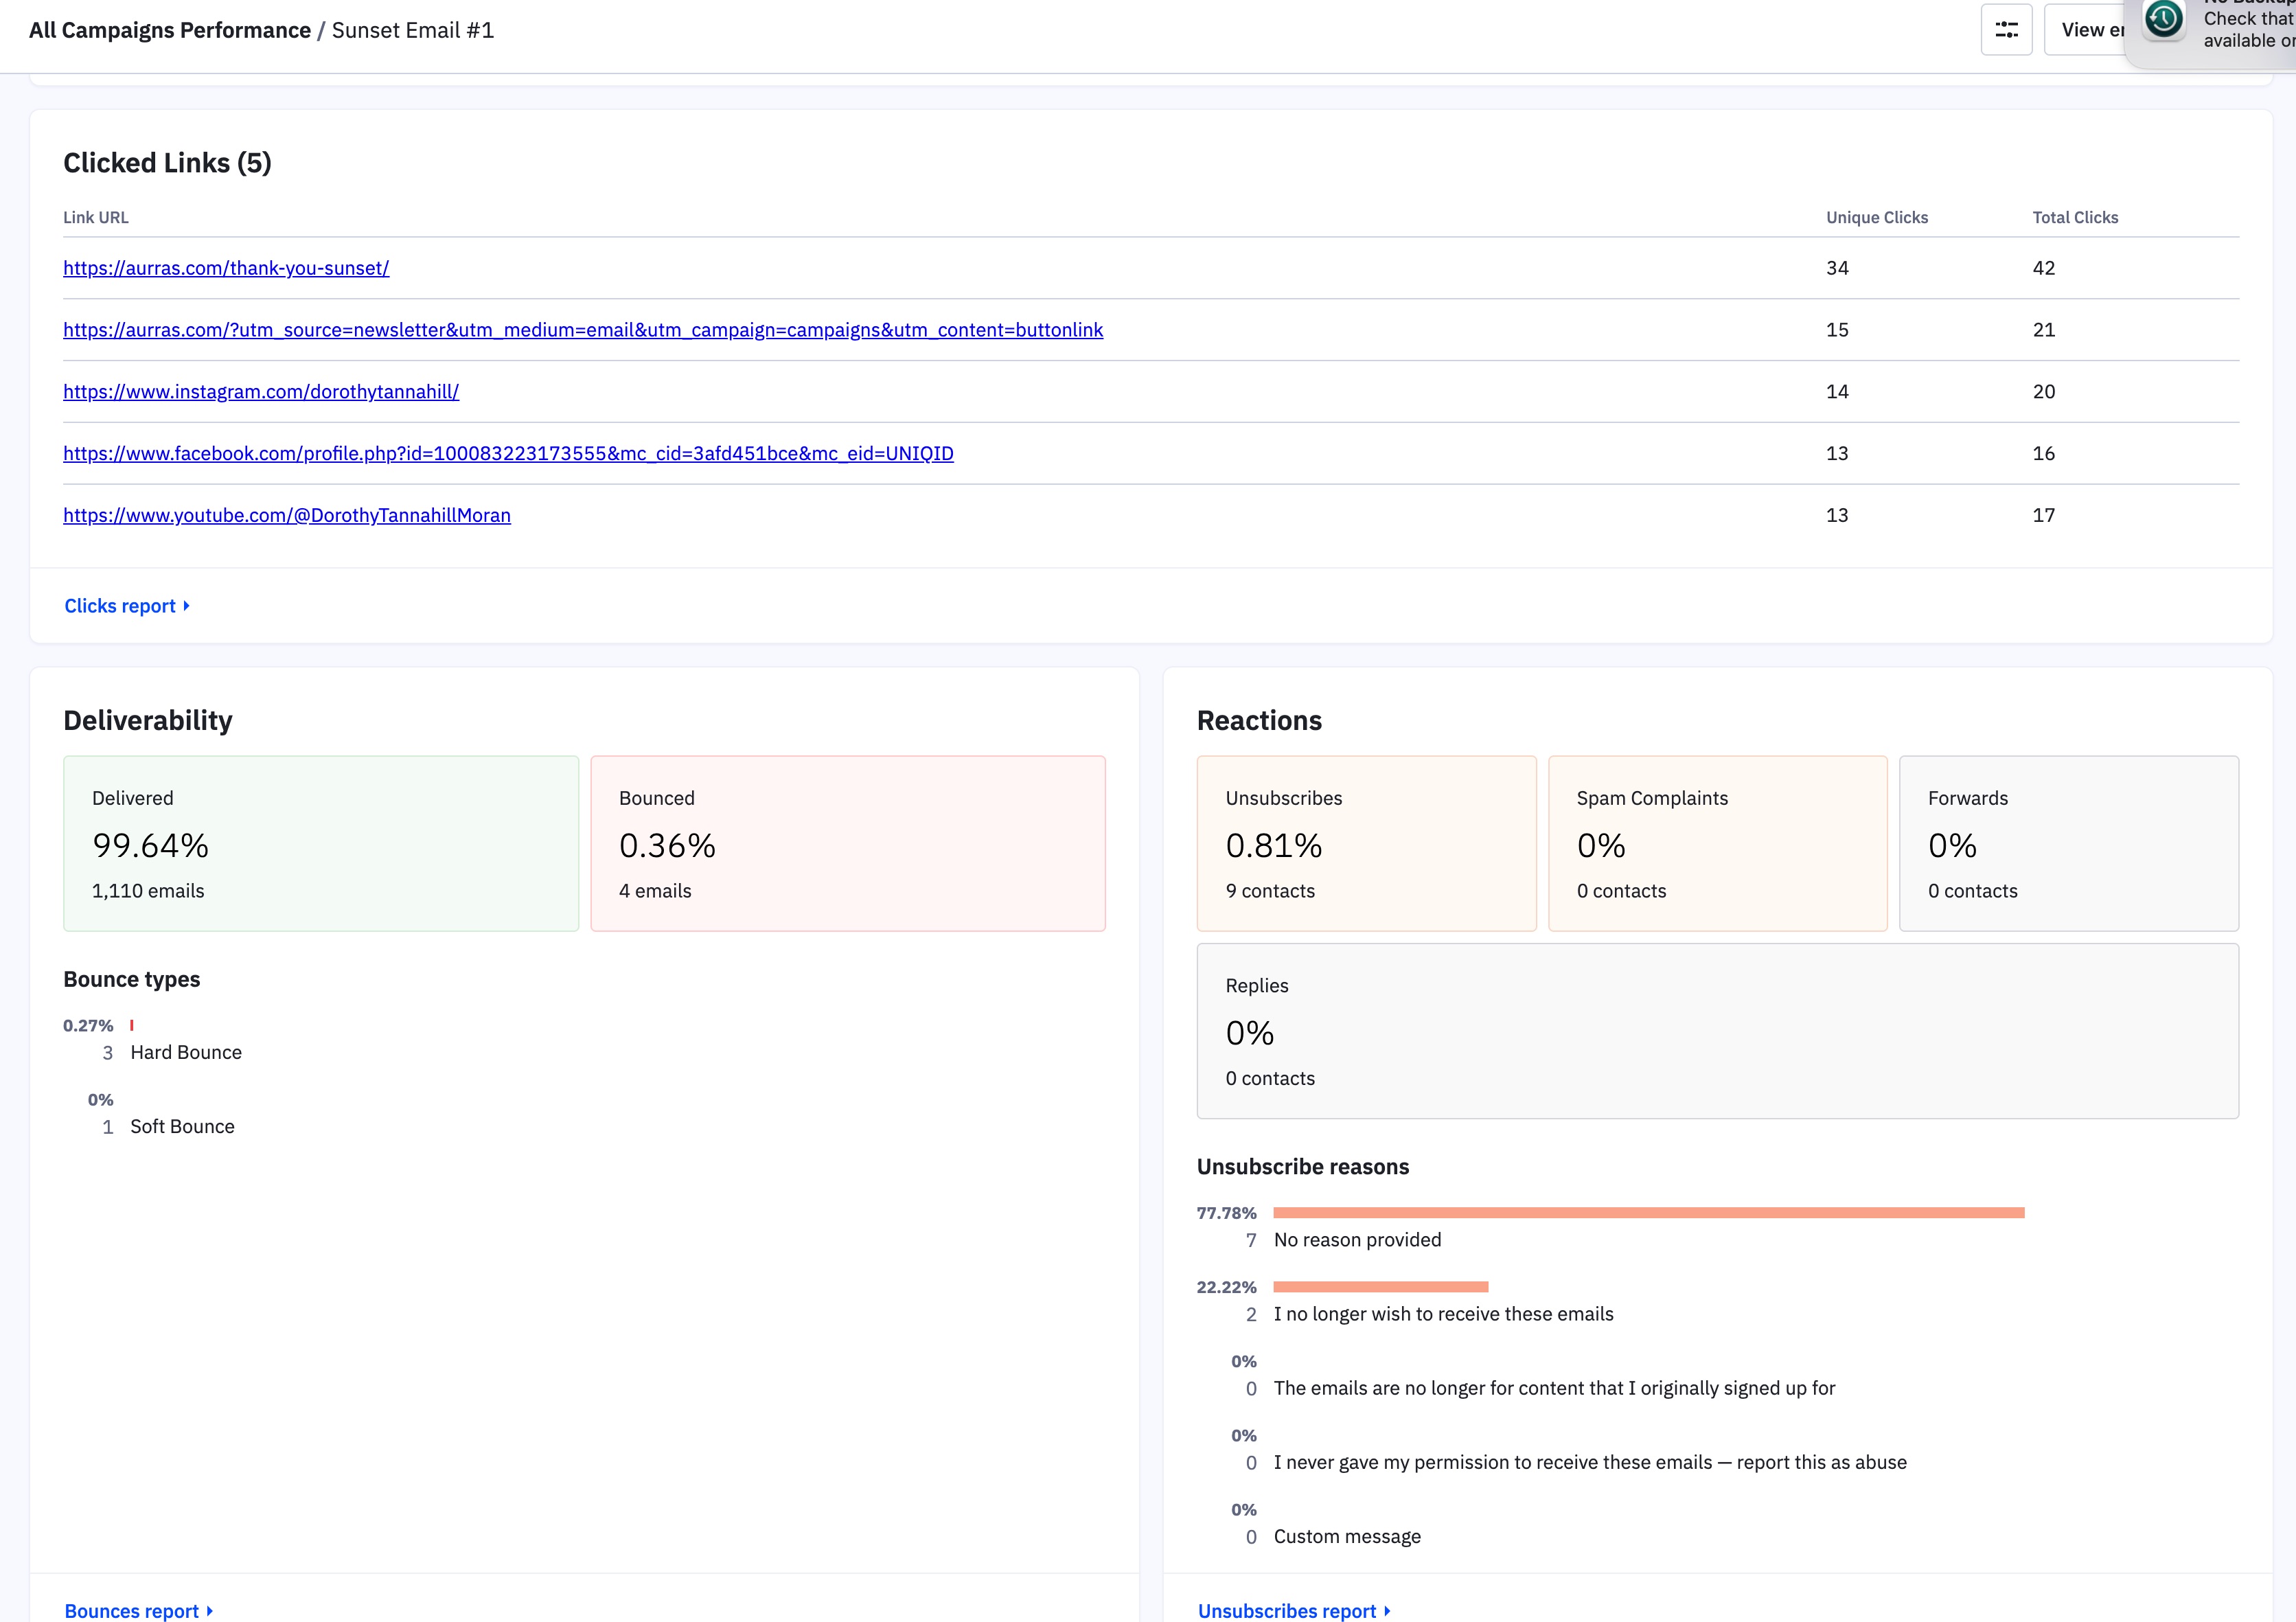Click the Time Machine backup notification icon

(2164, 20)
